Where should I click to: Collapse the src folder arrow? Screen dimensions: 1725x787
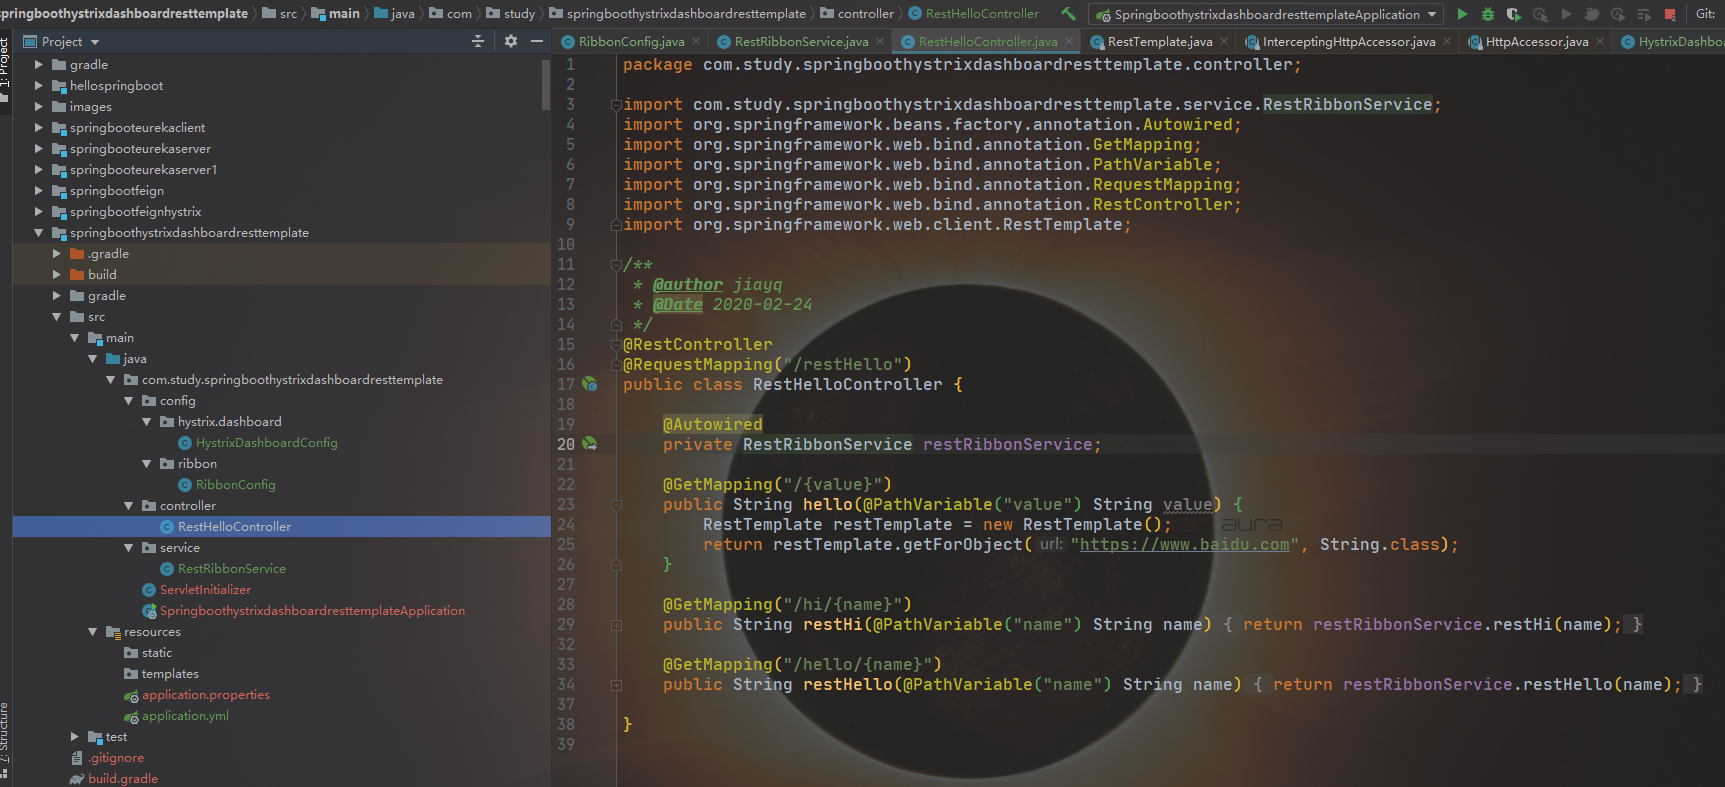coord(57,317)
